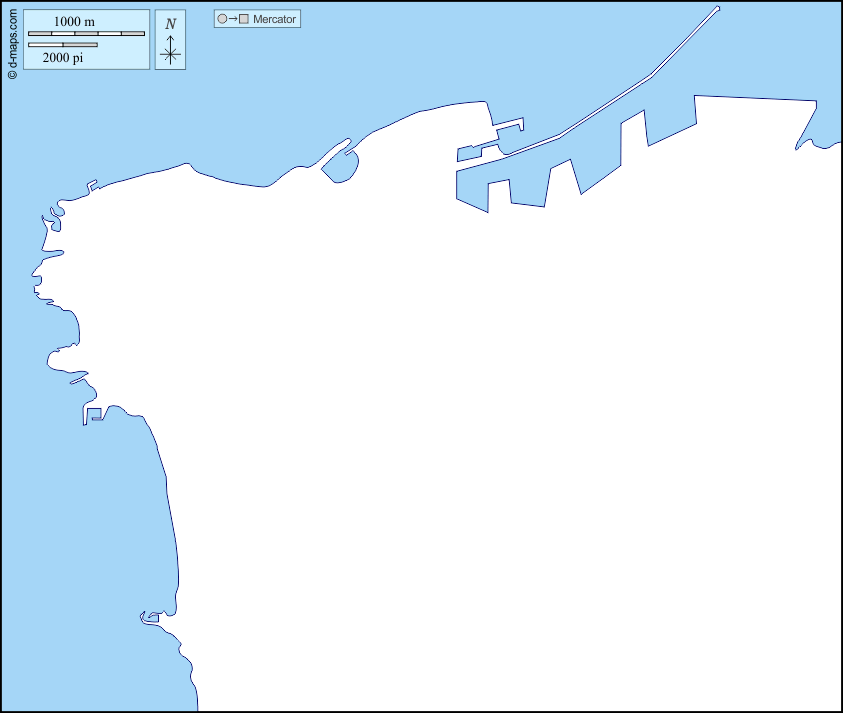Open the d-maps.com copyright link
Viewport: 843px width, 713px height.
pyautogui.click(x=12, y=42)
